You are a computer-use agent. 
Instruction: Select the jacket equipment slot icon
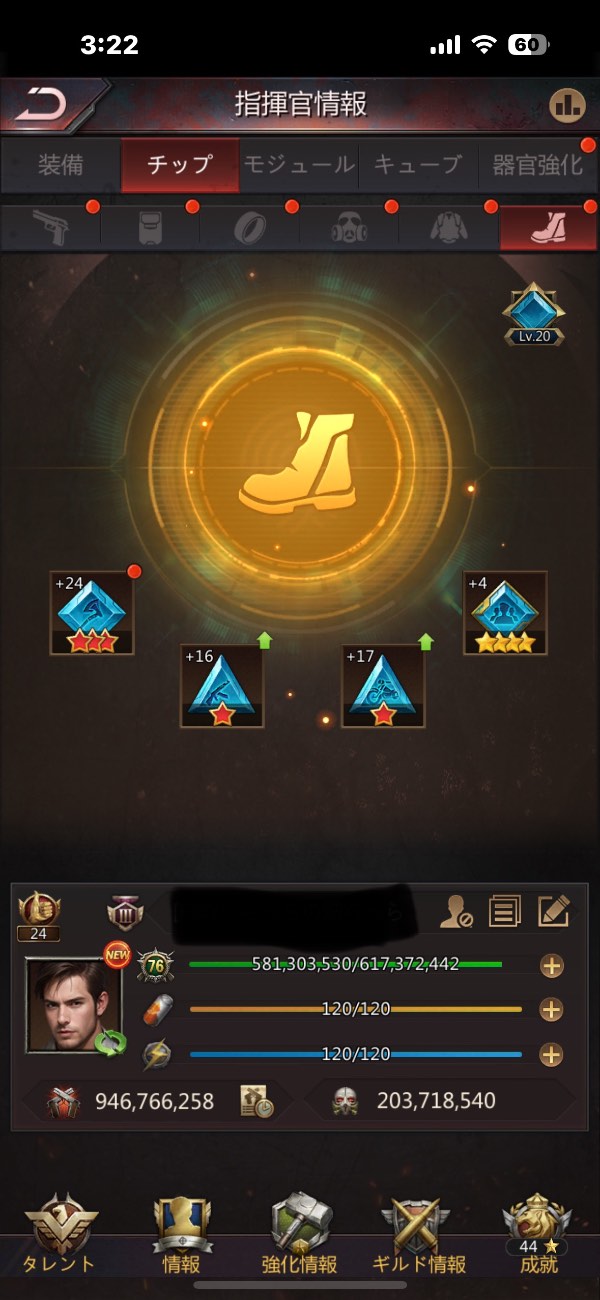pos(448,227)
